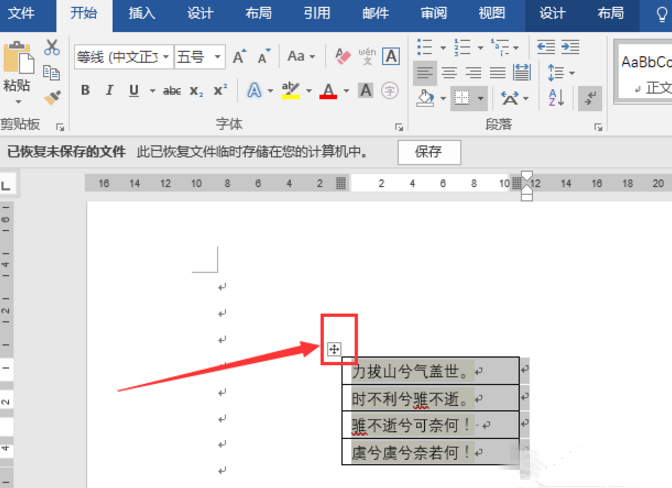This screenshot has height=488, width=672.
Task: Click the table move handle
Action: [334, 349]
